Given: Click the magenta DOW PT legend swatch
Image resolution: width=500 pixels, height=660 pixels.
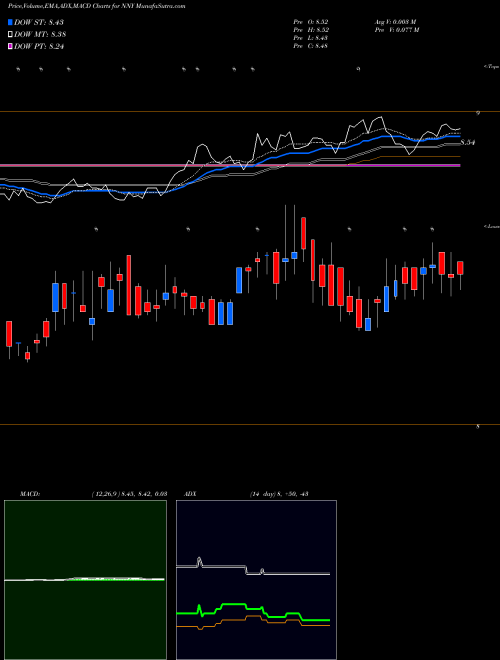Looking at the screenshot, I should (10, 47).
